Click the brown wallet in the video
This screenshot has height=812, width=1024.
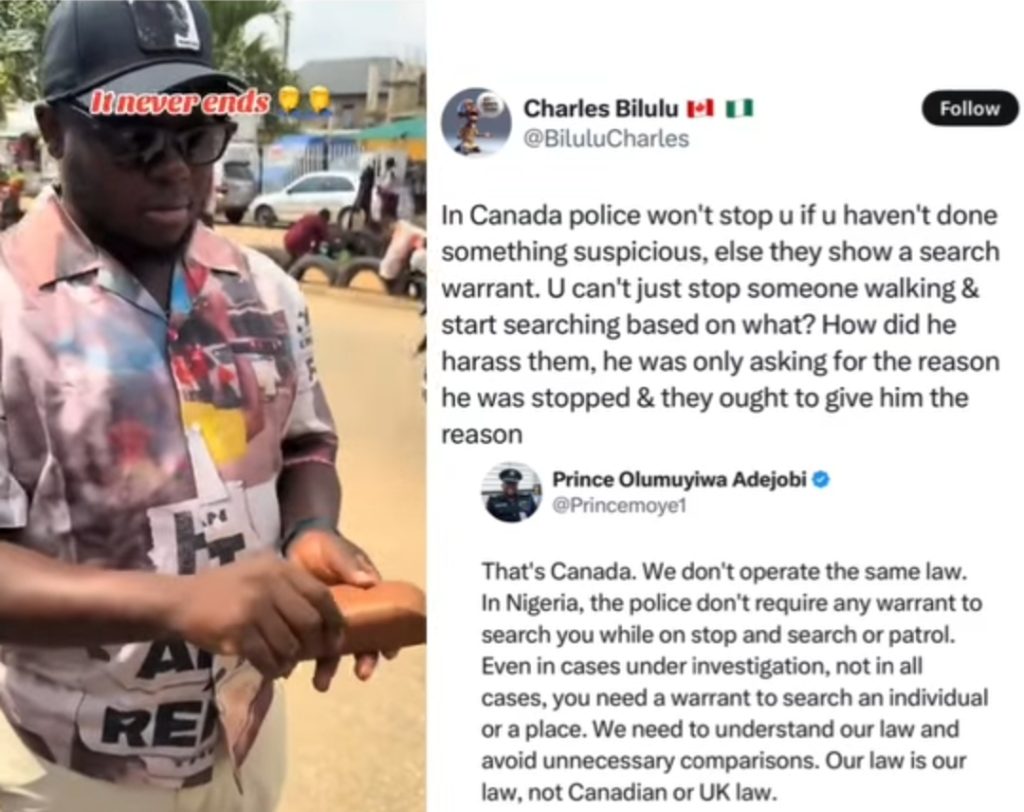pos(369,617)
